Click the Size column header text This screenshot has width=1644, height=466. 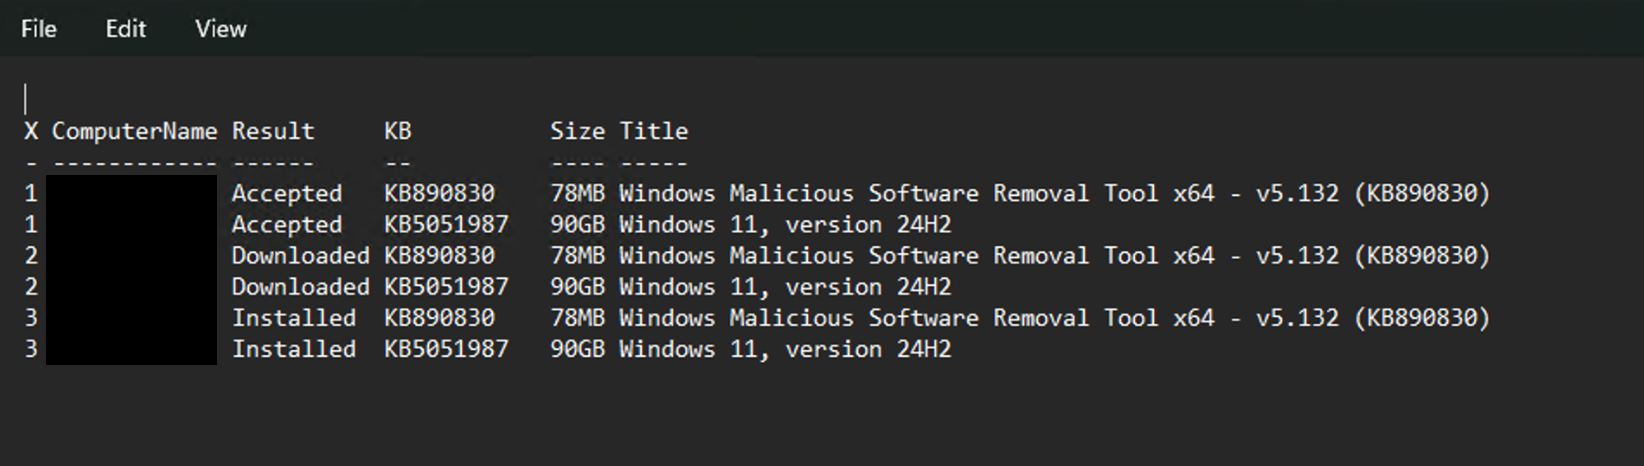tap(577, 131)
